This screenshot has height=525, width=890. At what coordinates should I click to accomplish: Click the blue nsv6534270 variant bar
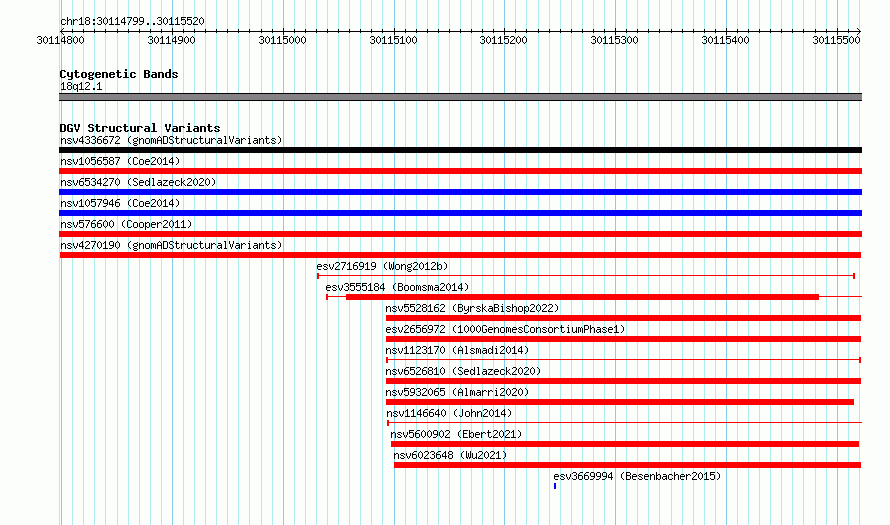[x=460, y=192]
